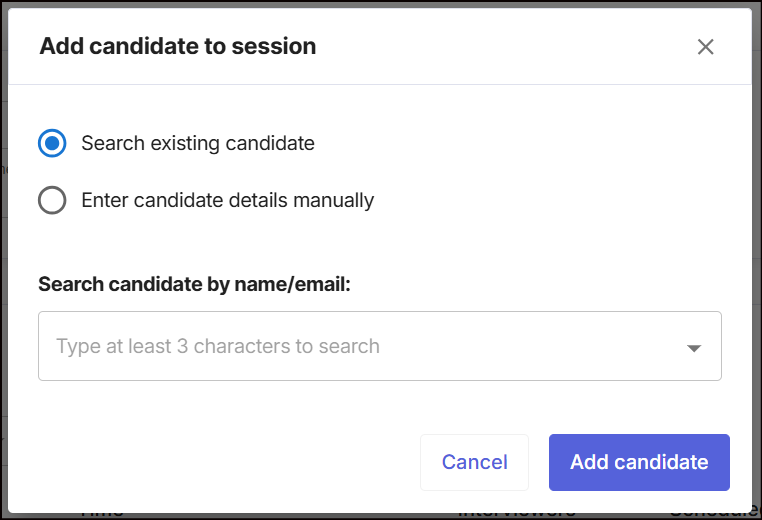Screen dimensions: 762x520
Task: Focus the candidate name/email search field
Action: point(360,347)
